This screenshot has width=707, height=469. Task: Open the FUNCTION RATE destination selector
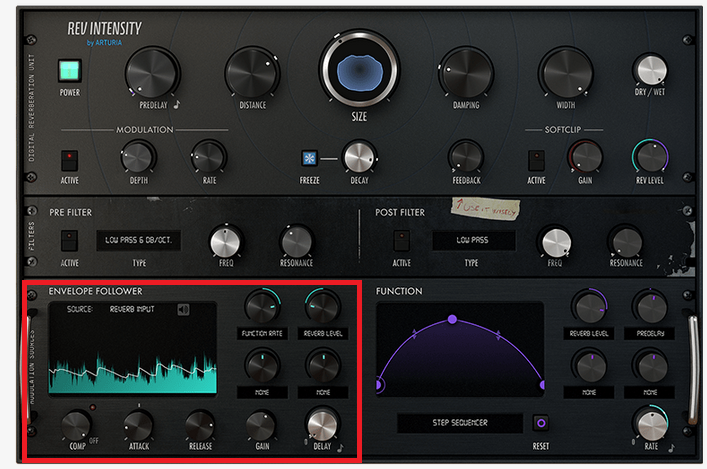(x=262, y=334)
